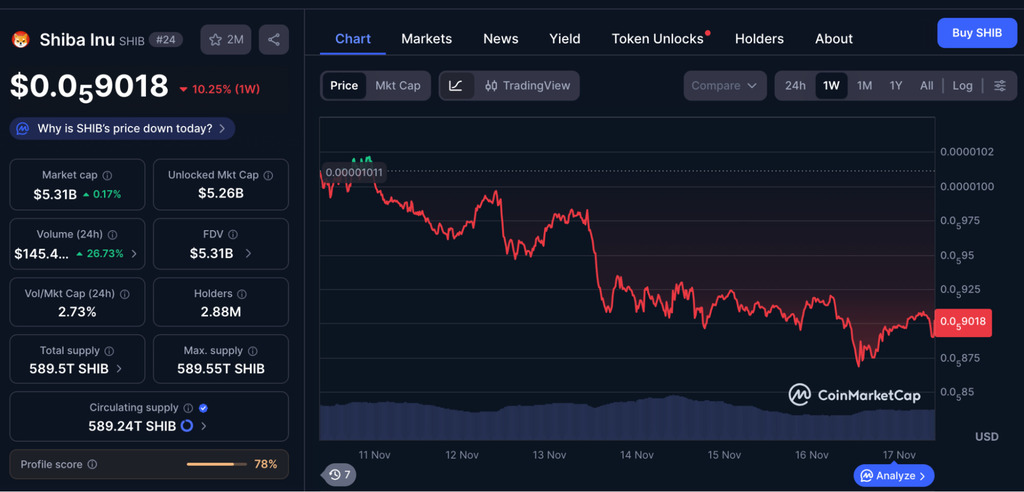Expand Circulating supply details arrow
The width and height of the screenshot is (1024, 492).
point(204,426)
